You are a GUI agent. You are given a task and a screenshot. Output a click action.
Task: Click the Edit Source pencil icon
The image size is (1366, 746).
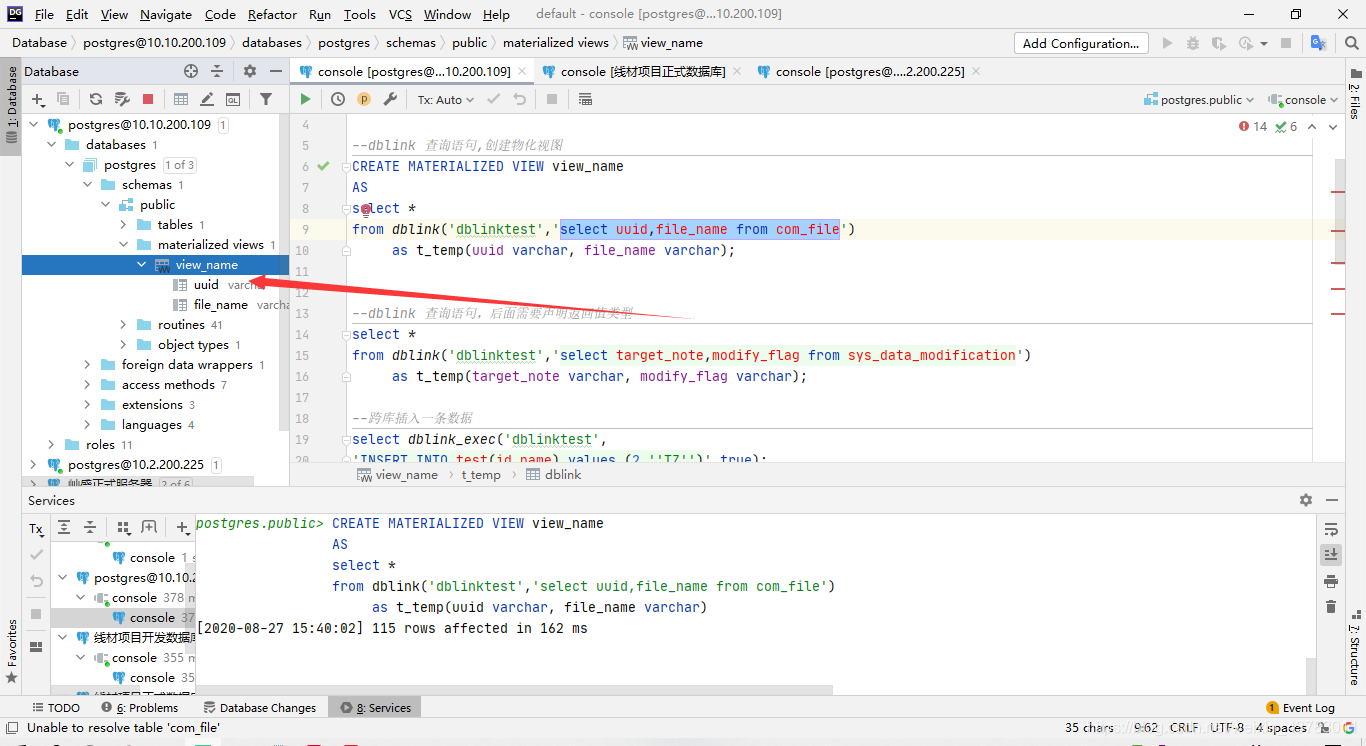click(x=207, y=99)
